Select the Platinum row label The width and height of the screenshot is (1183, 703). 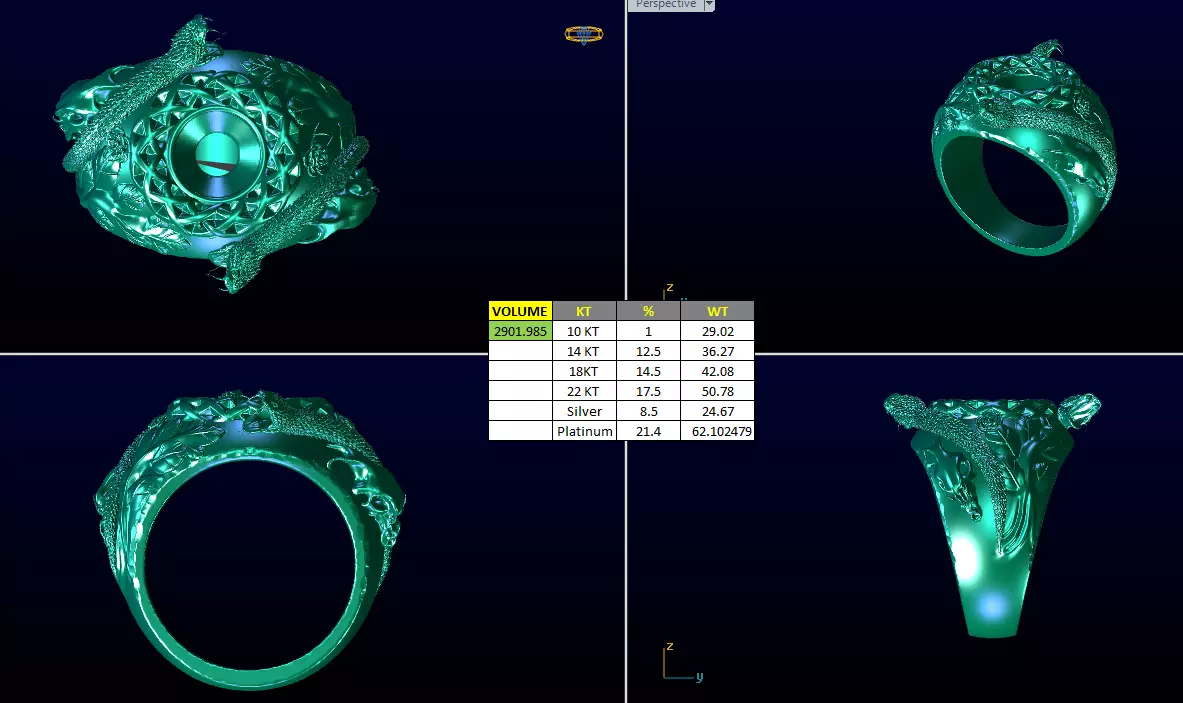(x=584, y=431)
